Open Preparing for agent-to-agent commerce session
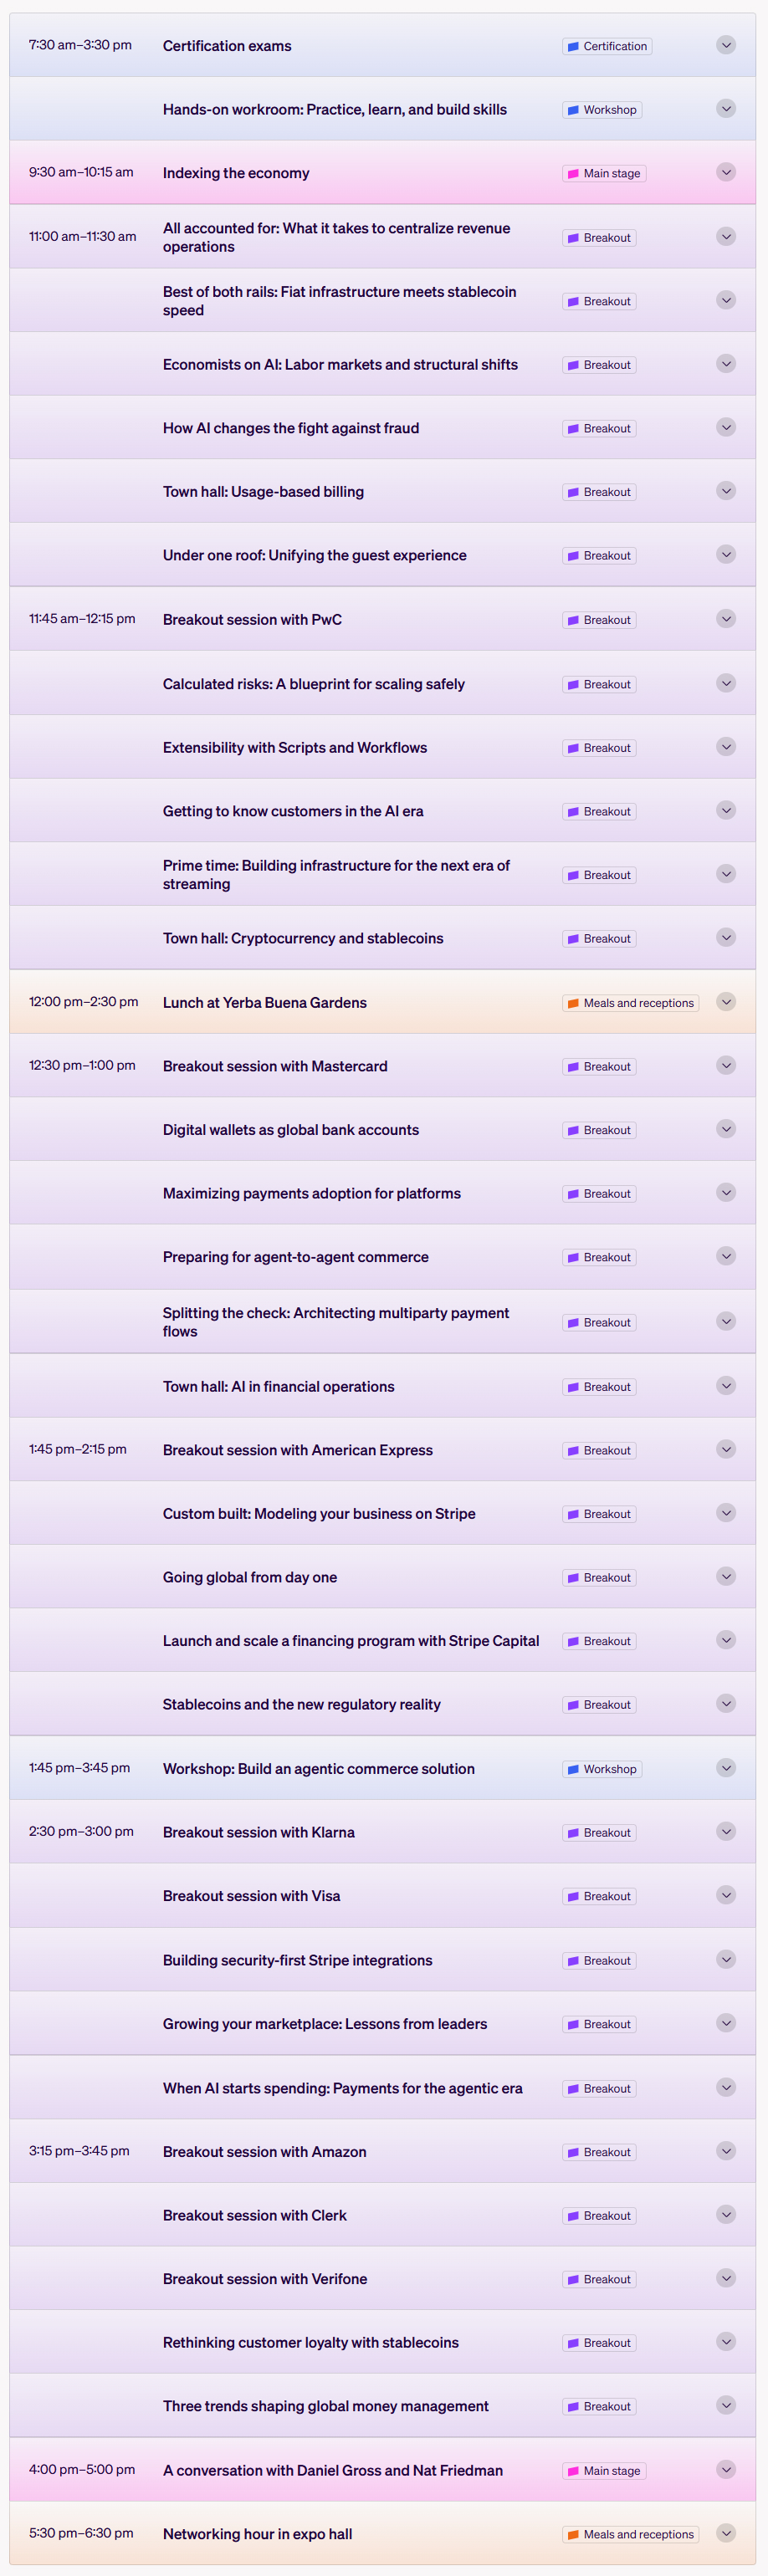The height and width of the screenshot is (2576, 768). pos(295,1257)
